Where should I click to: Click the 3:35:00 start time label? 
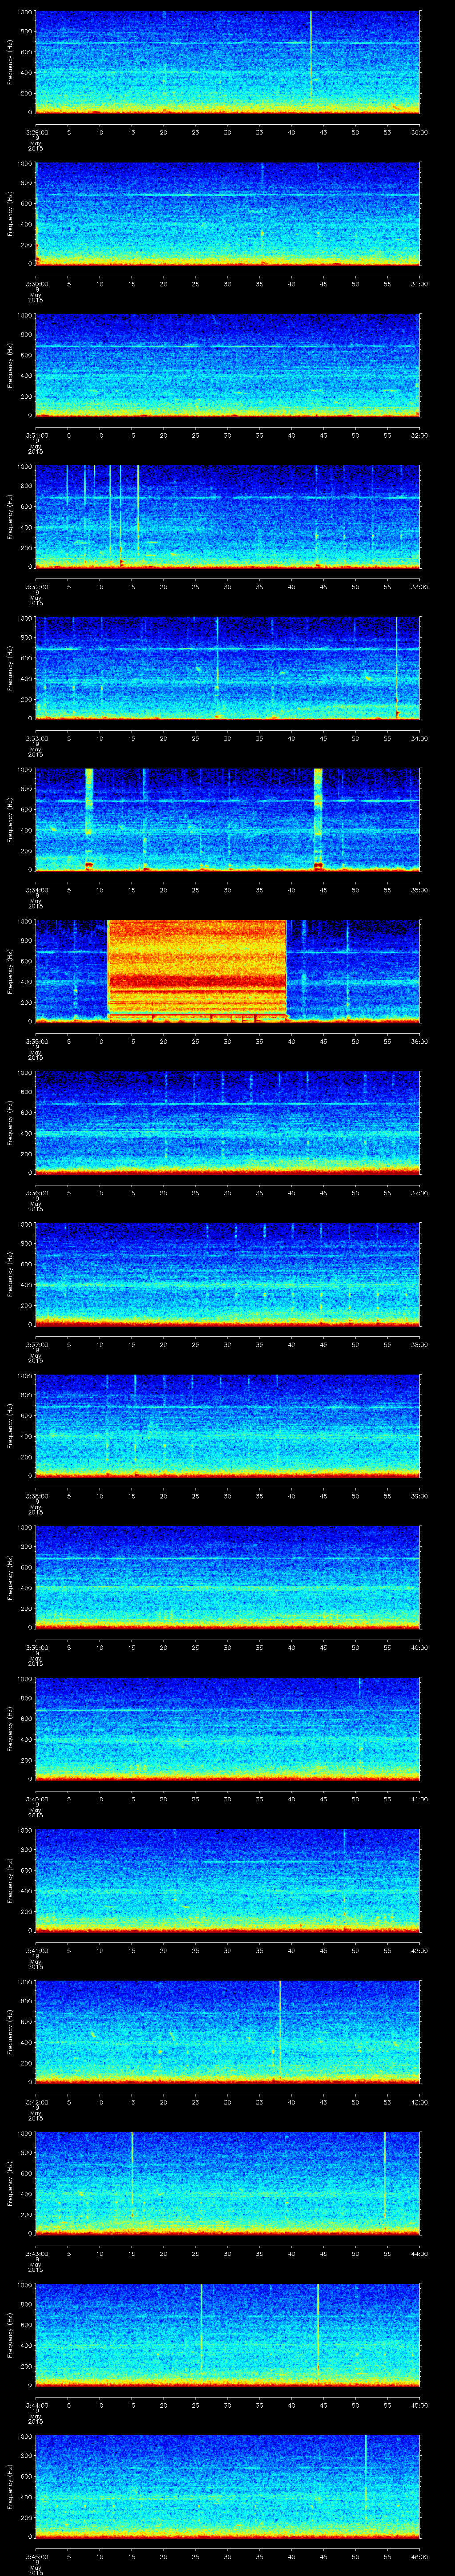pos(35,1041)
